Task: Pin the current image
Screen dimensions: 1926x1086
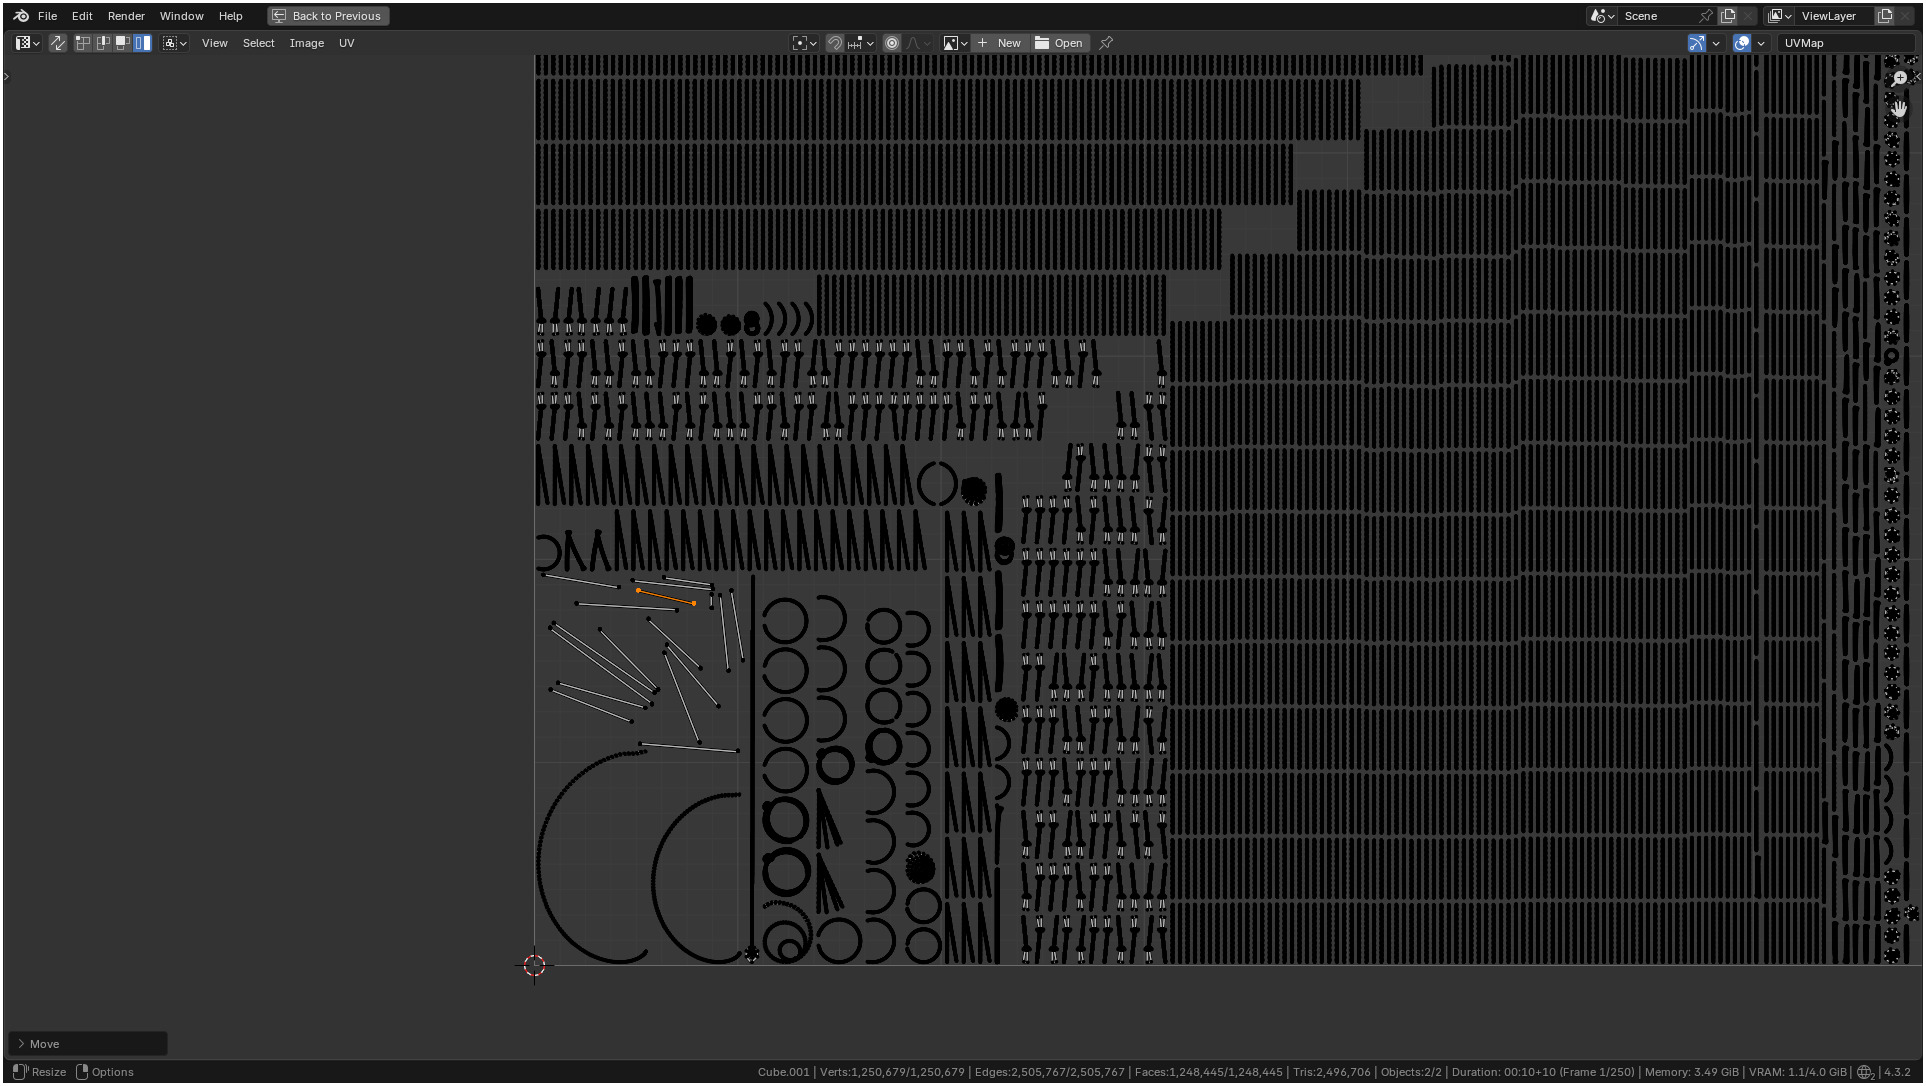Action: click(x=1106, y=43)
